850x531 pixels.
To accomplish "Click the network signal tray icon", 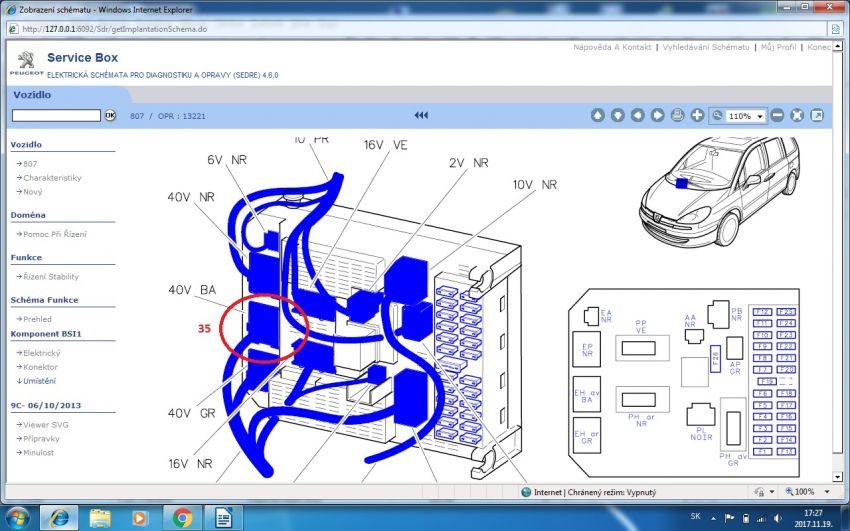I will [x=761, y=518].
